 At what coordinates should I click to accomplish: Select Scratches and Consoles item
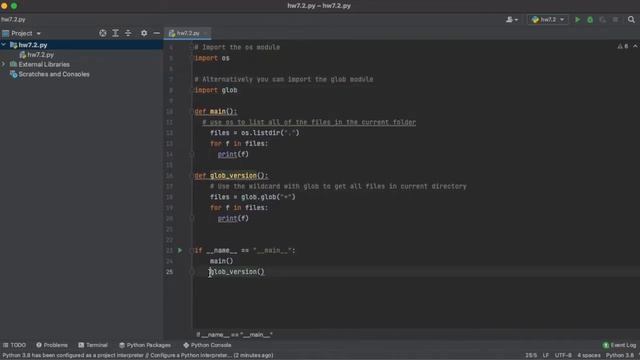(53, 74)
